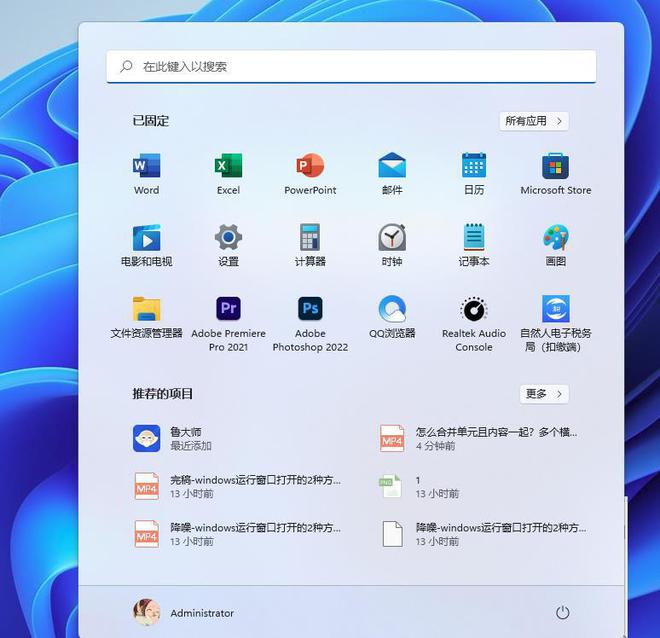660x638 pixels.
Task: Open PowerPoint pinned app
Action: pyautogui.click(x=310, y=173)
